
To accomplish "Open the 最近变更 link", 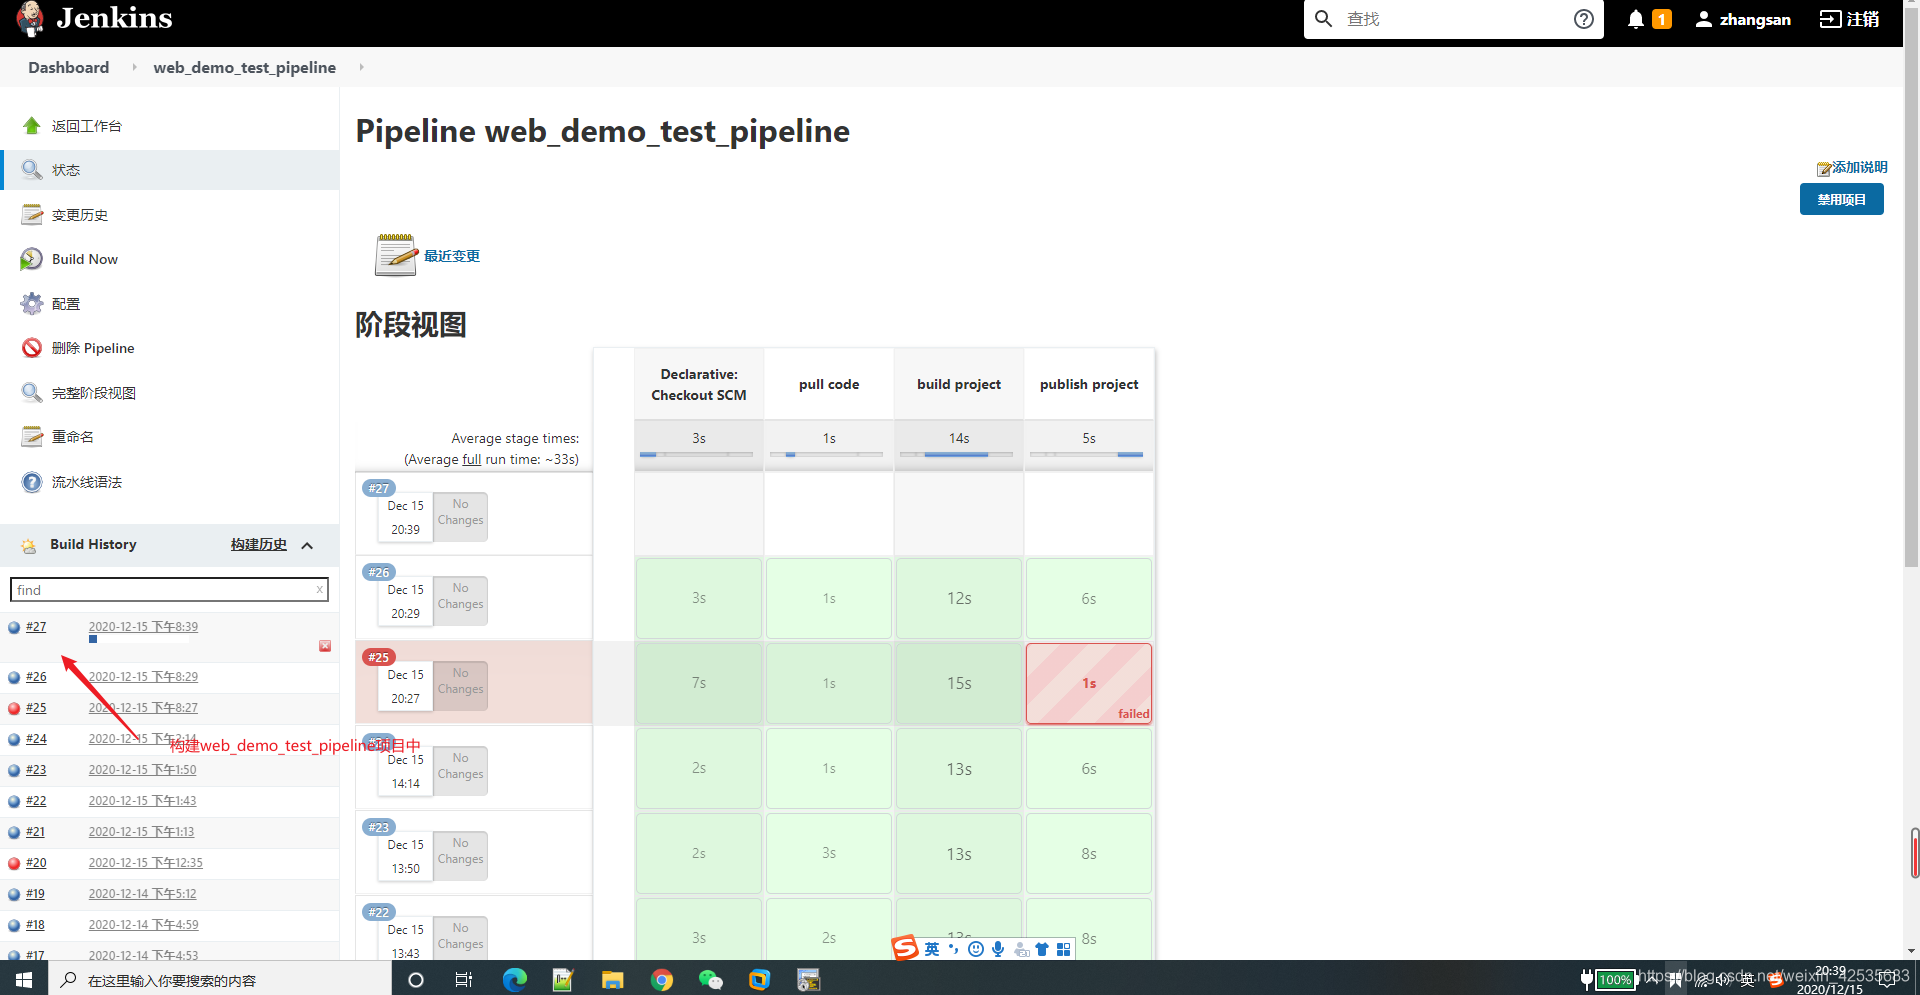I will pyautogui.click(x=452, y=256).
